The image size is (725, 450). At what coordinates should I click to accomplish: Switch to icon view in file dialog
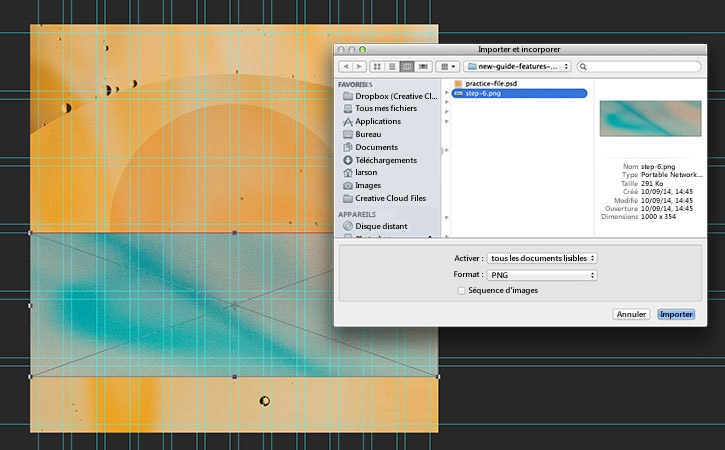pos(377,67)
